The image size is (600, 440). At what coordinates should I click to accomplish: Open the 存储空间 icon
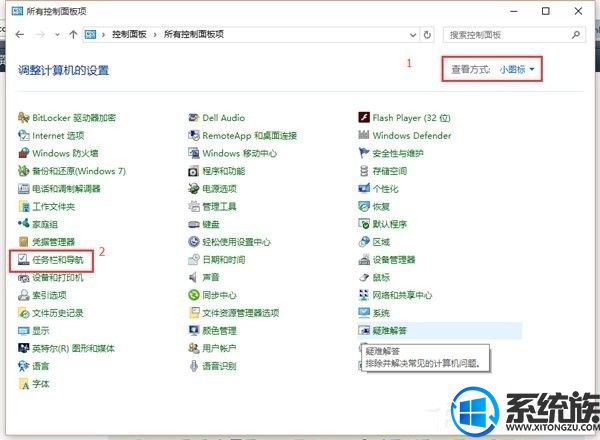[364, 171]
